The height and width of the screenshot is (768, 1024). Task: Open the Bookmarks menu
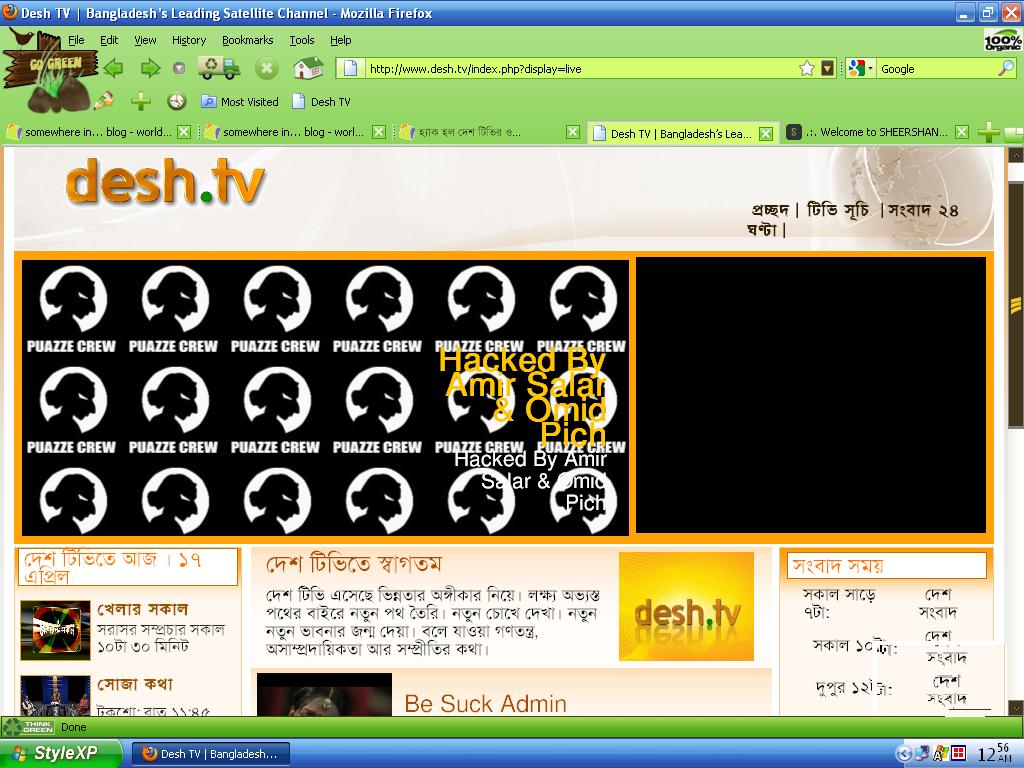pyautogui.click(x=248, y=40)
